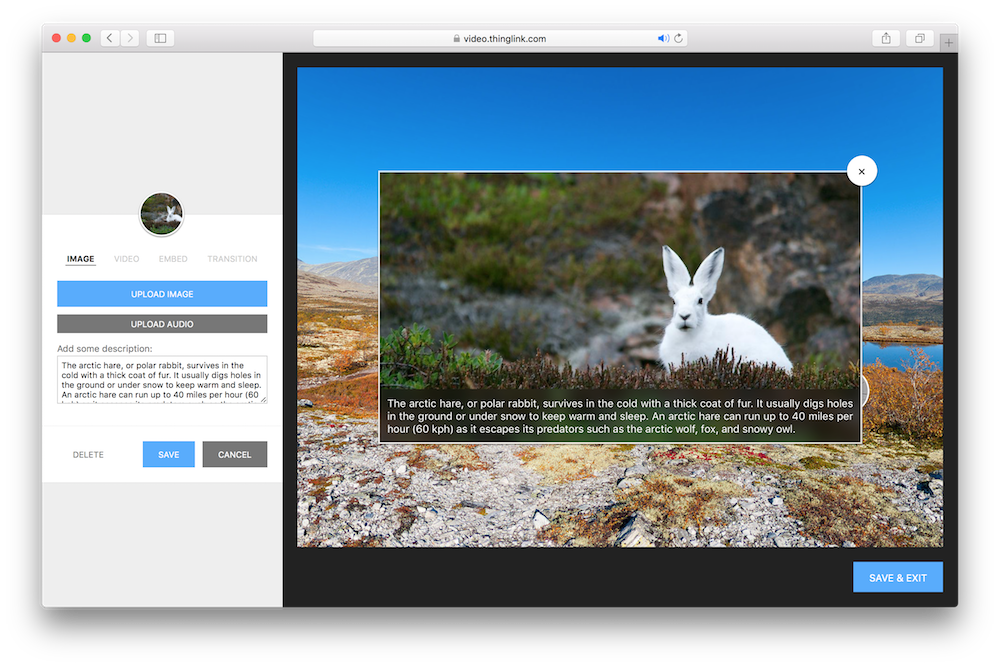Select the IMAGE tab
1000x667 pixels.
click(x=81, y=259)
